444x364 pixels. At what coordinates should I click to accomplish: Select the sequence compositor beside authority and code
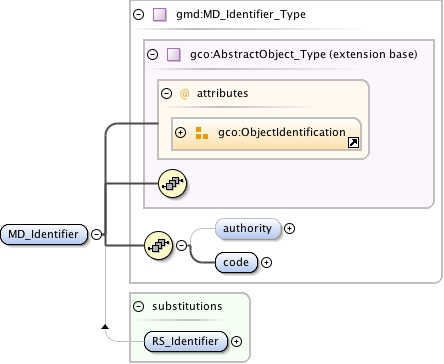[x=158, y=246]
